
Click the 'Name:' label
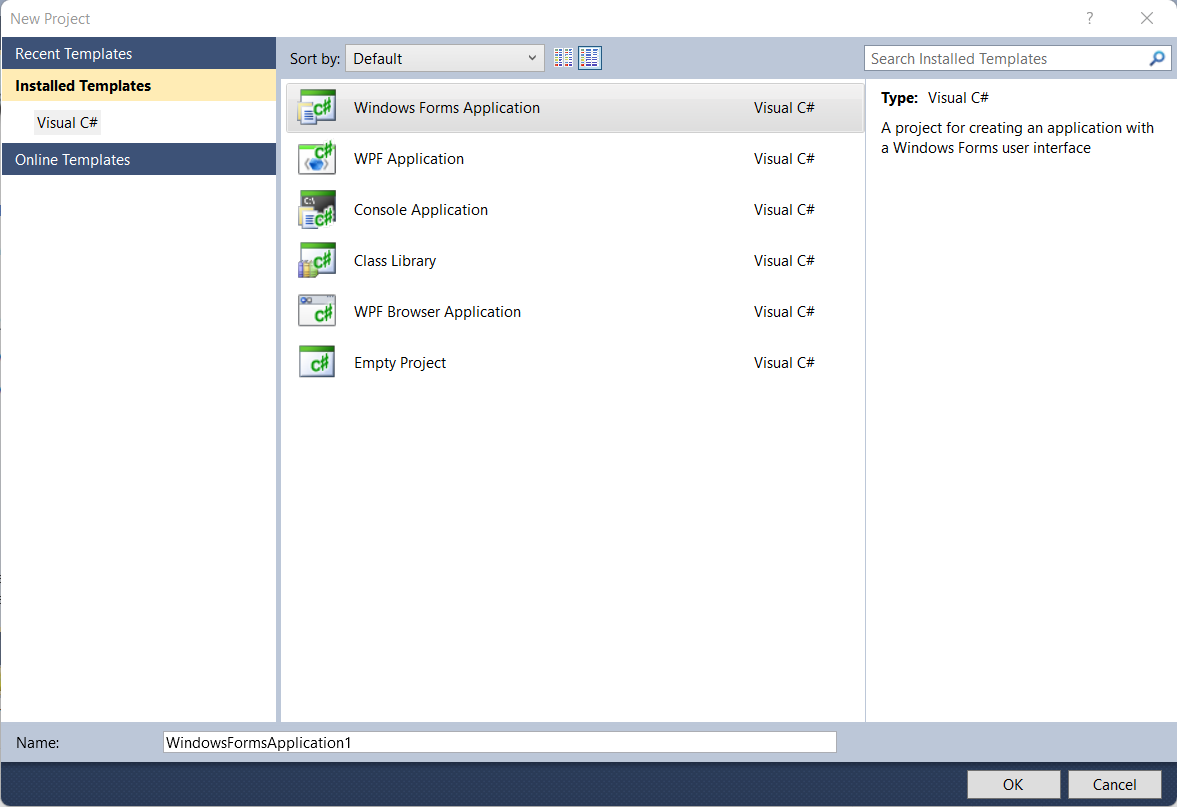tap(38, 742)
